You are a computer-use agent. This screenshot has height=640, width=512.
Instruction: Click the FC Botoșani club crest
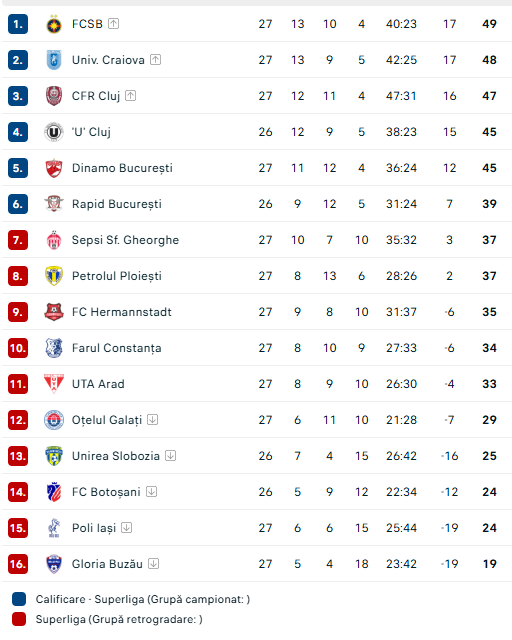tap(53, 492)
